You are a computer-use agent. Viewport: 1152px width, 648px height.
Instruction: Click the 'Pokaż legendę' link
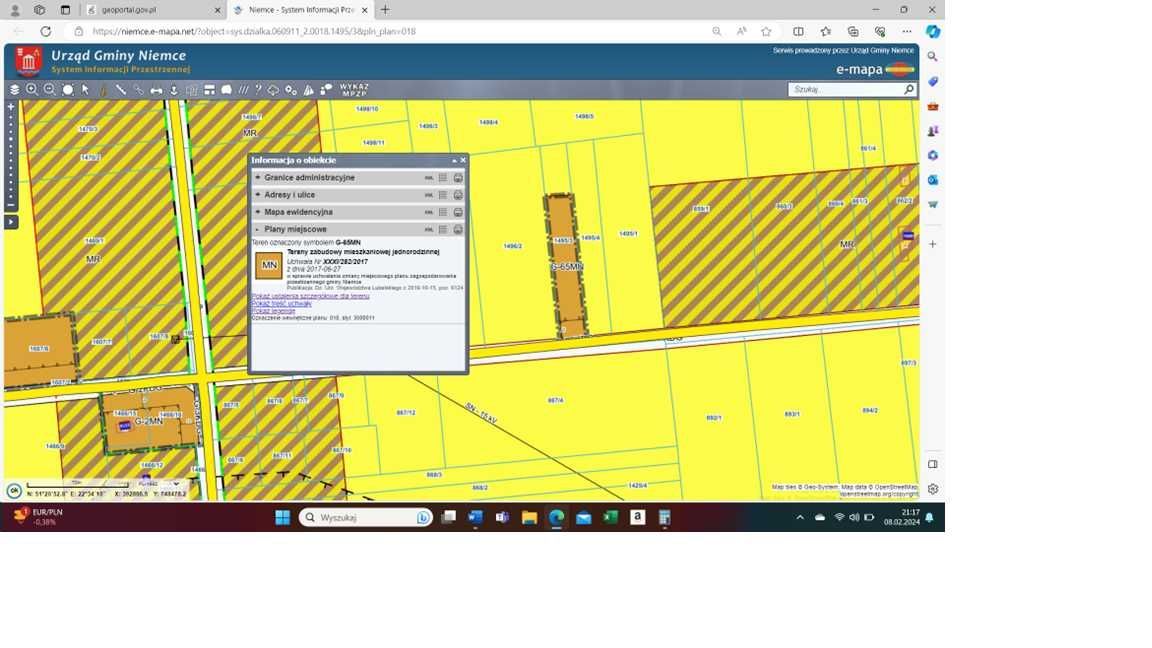point(273,311)
